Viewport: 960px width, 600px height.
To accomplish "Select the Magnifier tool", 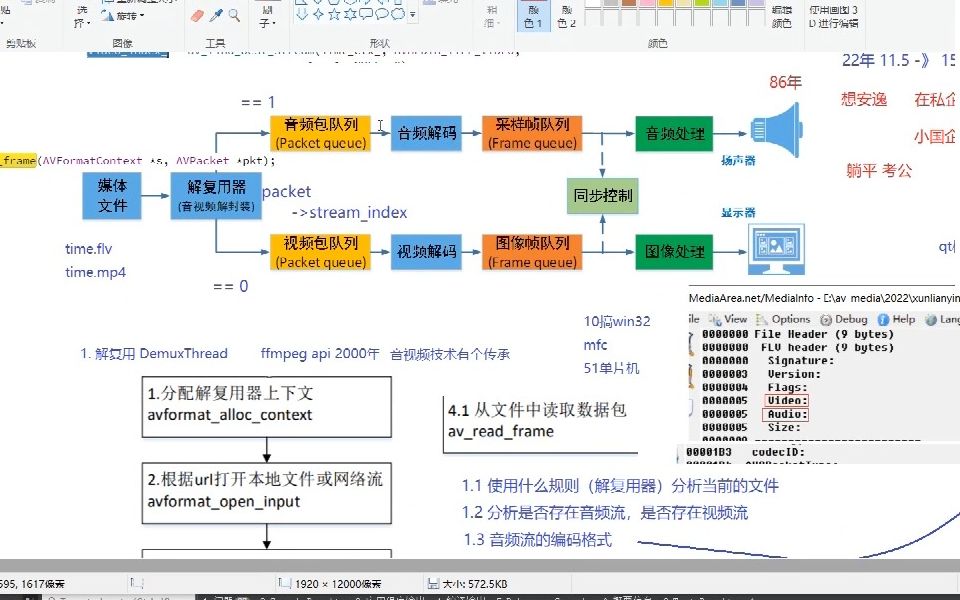I will (x=234, y=15).
